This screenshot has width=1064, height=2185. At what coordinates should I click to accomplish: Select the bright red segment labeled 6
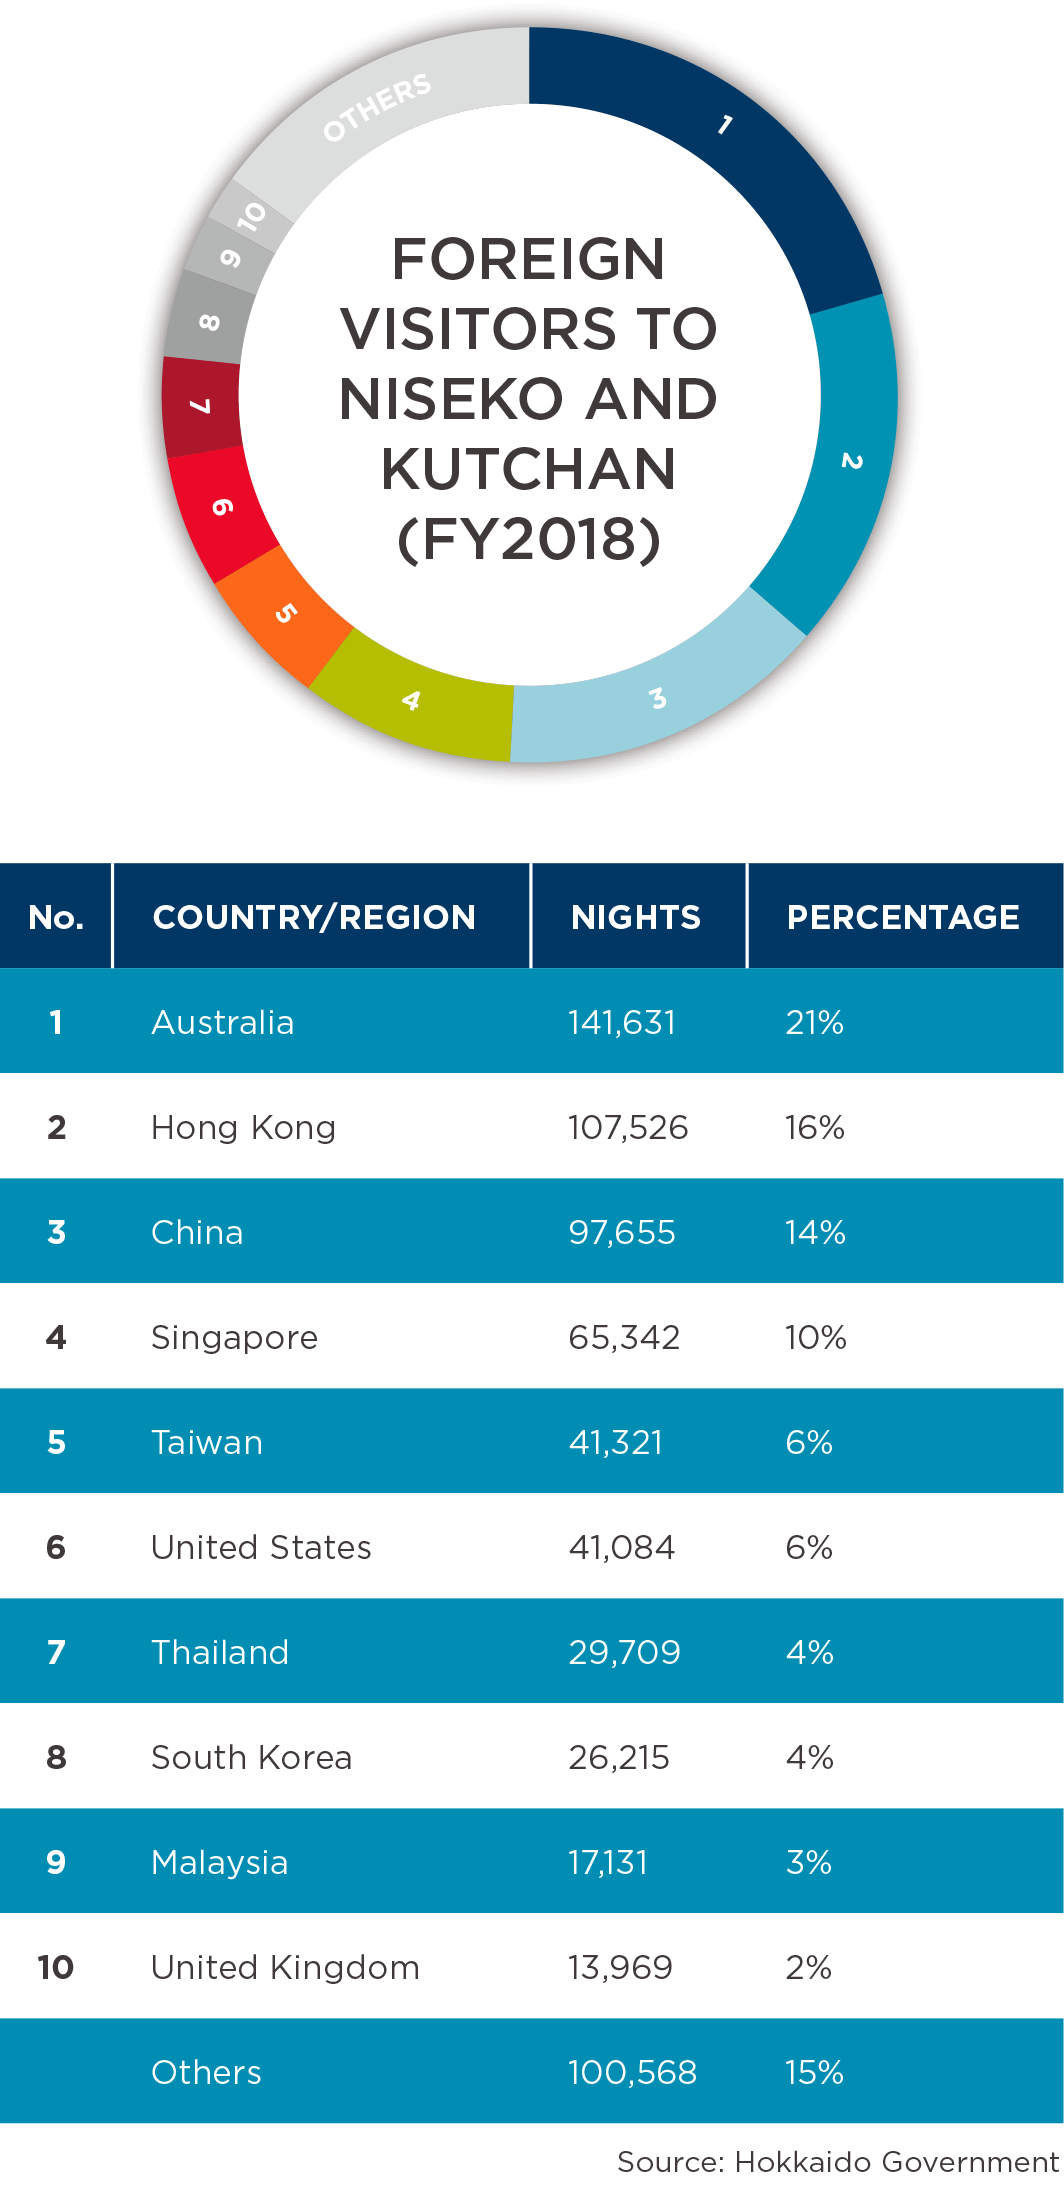click(x=222, y=508)
